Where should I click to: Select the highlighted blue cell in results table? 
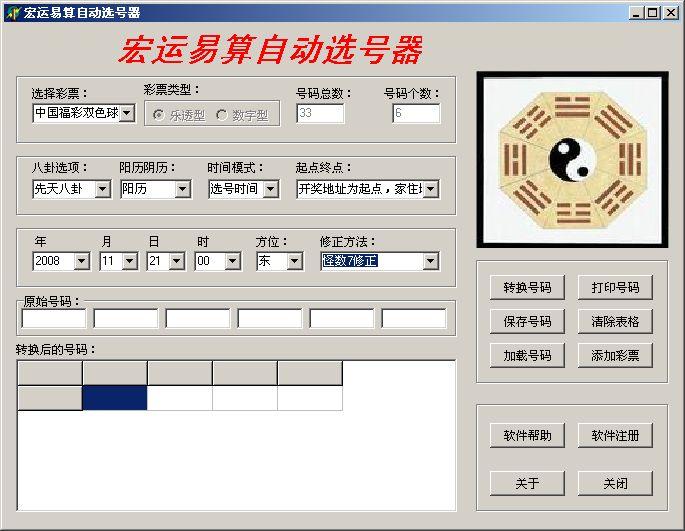[114, 398]
